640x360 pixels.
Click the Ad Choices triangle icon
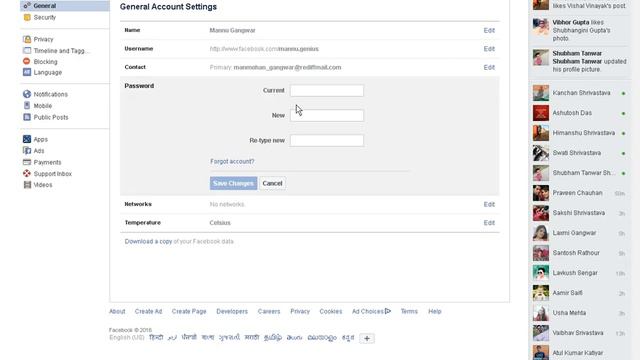pos(388,311)
